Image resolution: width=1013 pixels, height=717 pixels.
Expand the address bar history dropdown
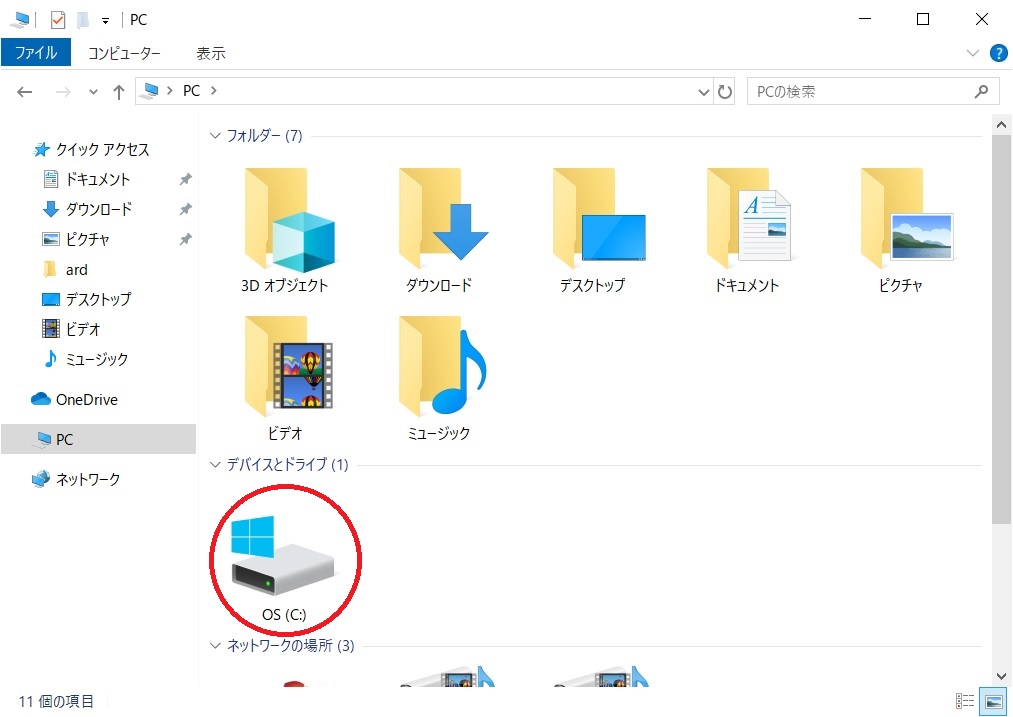click(x=704, y=92)
